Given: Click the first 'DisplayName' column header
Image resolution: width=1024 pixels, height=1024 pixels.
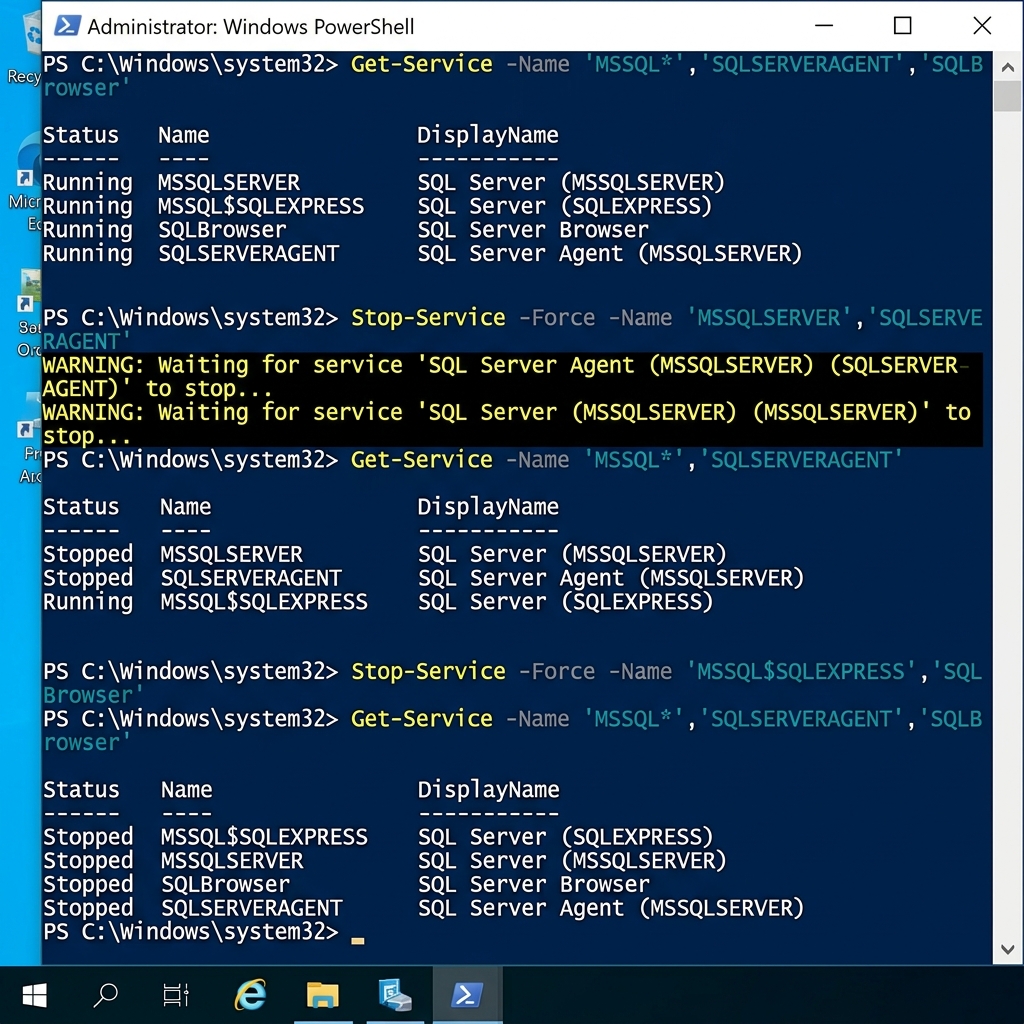Looking at the screenshot, I should pos(488,135).
